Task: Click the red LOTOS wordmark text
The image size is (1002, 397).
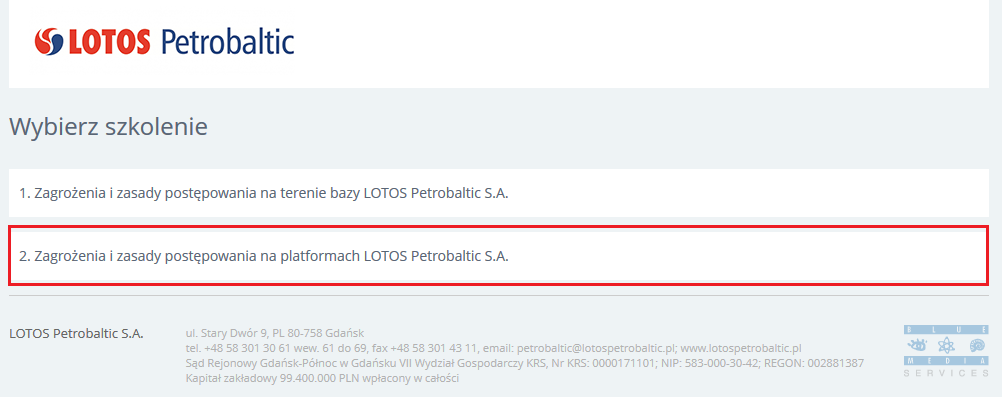Action: [x=109, y=42]
